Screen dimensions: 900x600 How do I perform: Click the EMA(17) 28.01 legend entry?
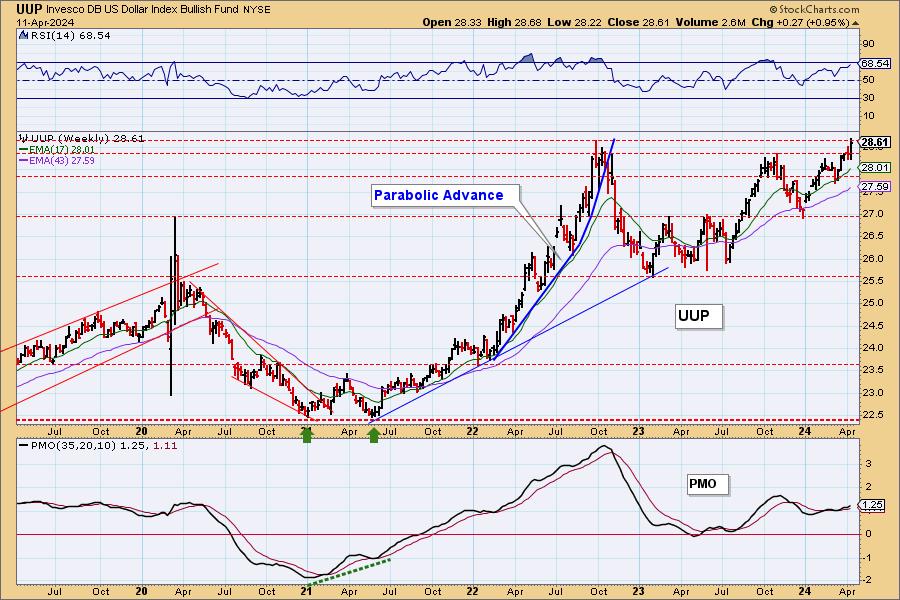pyautogui.click(x=57, y=150)
